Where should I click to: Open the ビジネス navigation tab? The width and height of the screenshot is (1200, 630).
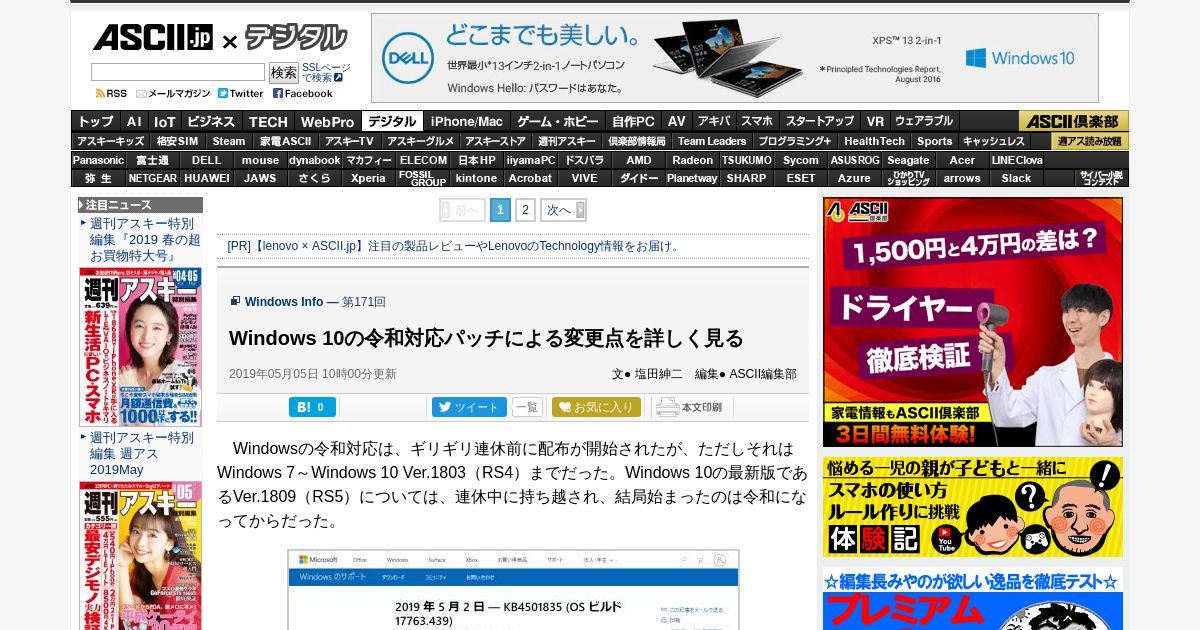(211, 121)
